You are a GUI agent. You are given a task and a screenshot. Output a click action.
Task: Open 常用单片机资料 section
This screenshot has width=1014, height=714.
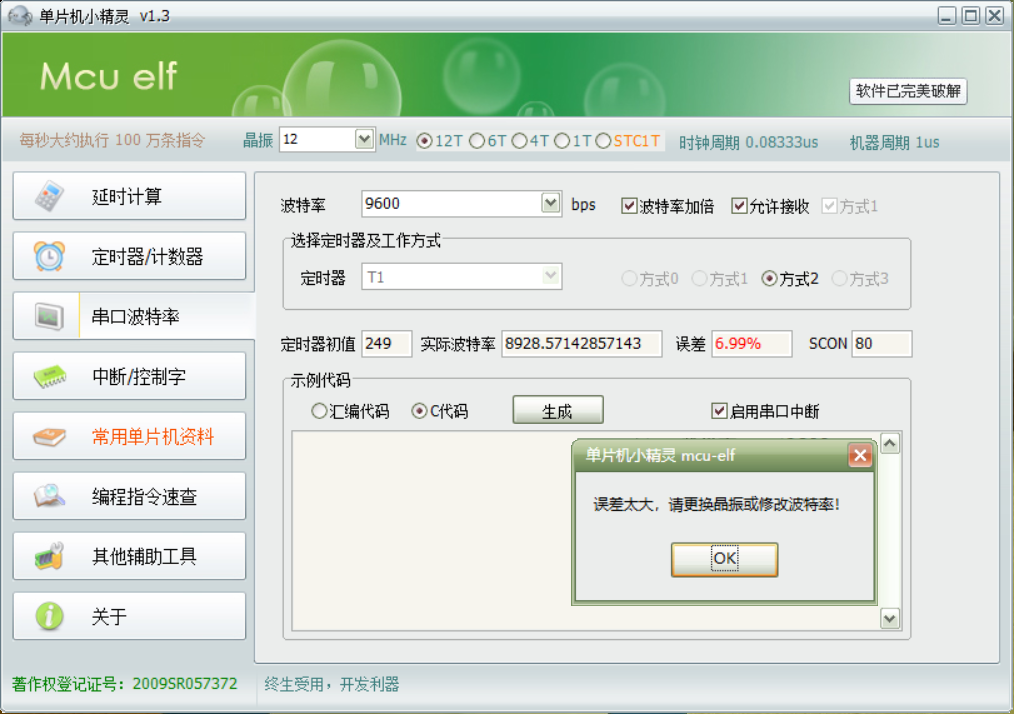129,437
